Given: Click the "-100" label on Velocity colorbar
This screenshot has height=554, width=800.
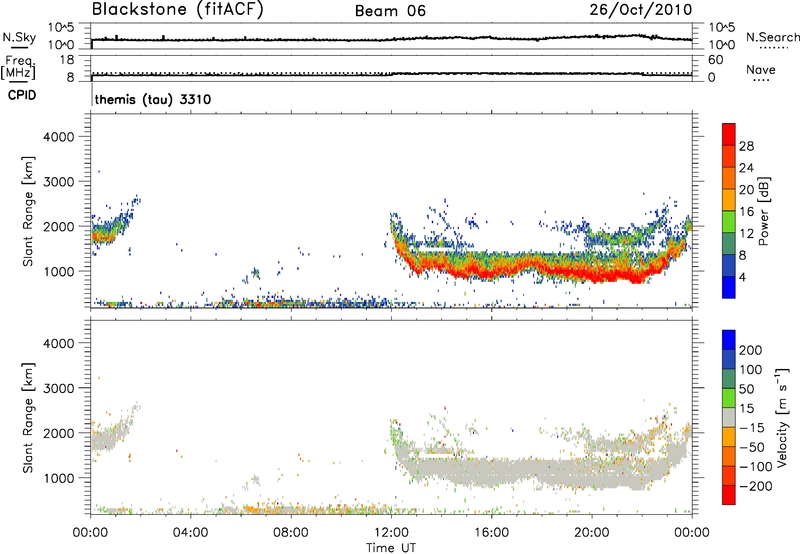Looking at the screenshot, I should [x=756, y=467].
